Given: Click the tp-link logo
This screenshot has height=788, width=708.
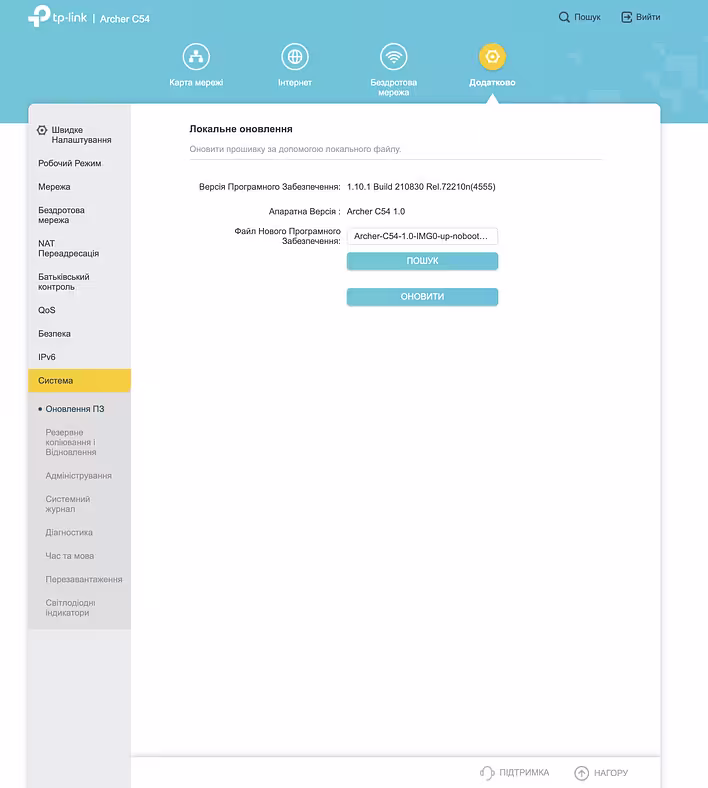Looking at the screenshot, I should click(56, 17).
